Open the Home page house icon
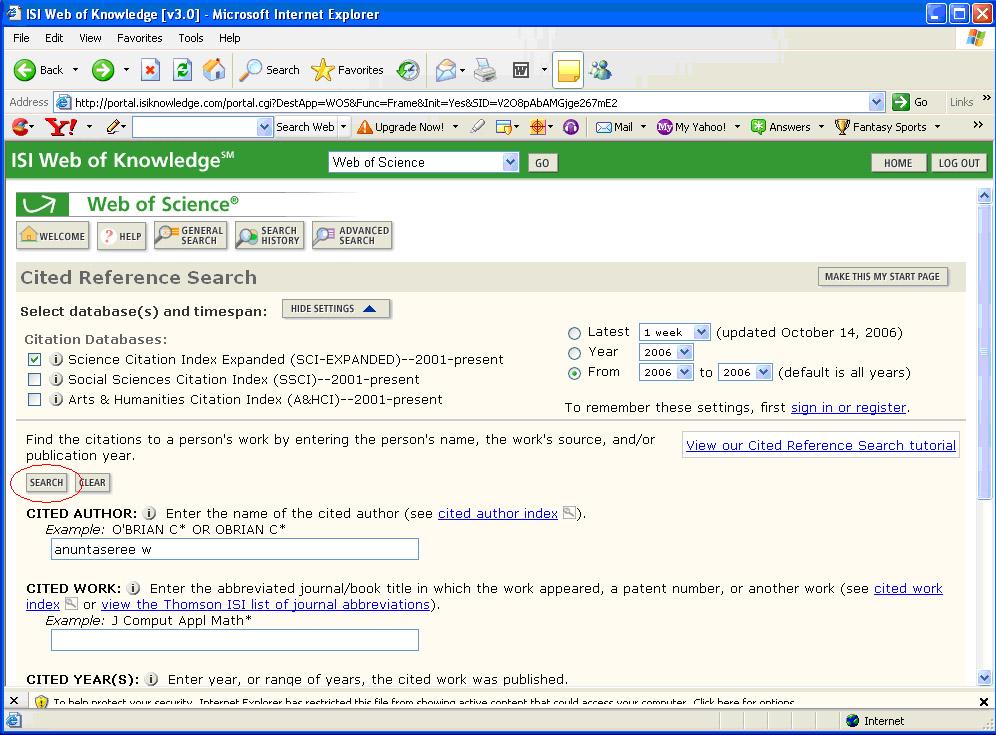 tap(214, 70)
